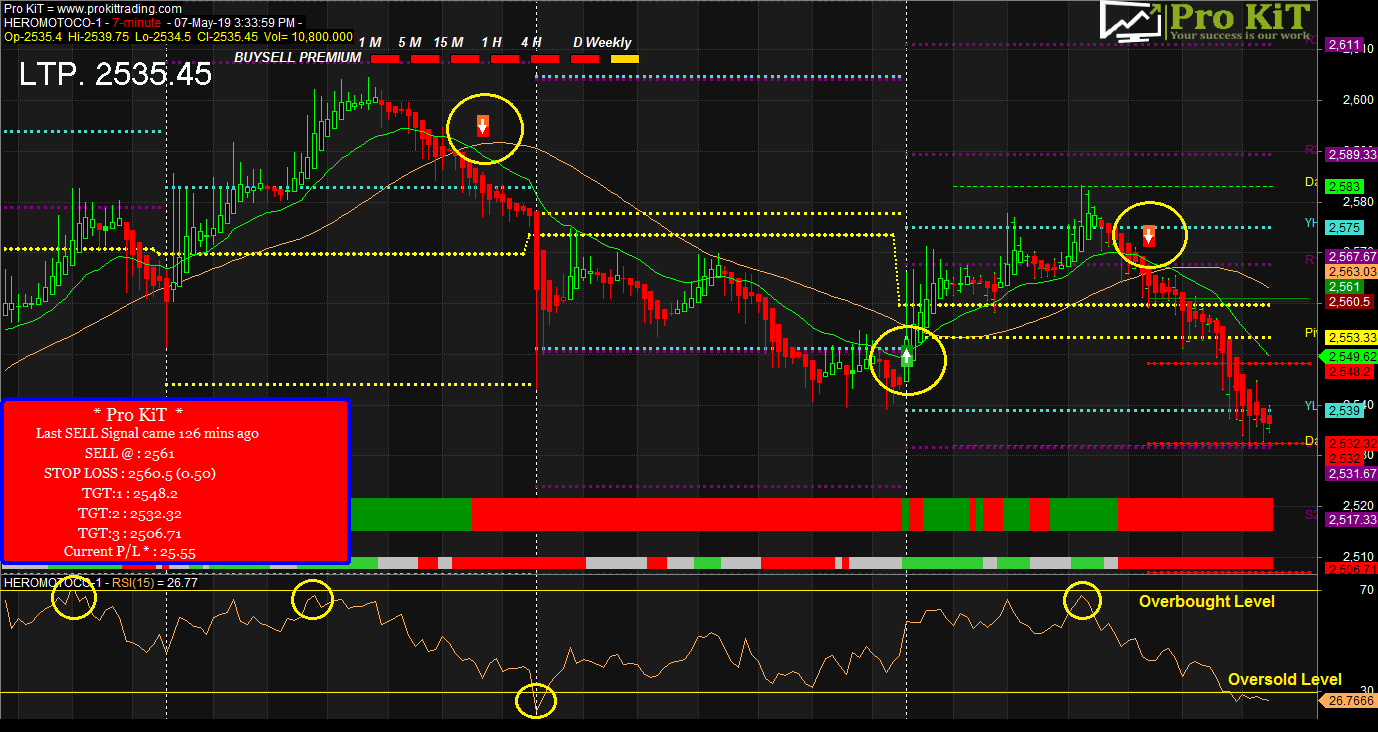The width and height of the screenshot is (1378, 732).
Task: Click the green 2,549.62 current price pointer
Action: tap(1348, 356)
